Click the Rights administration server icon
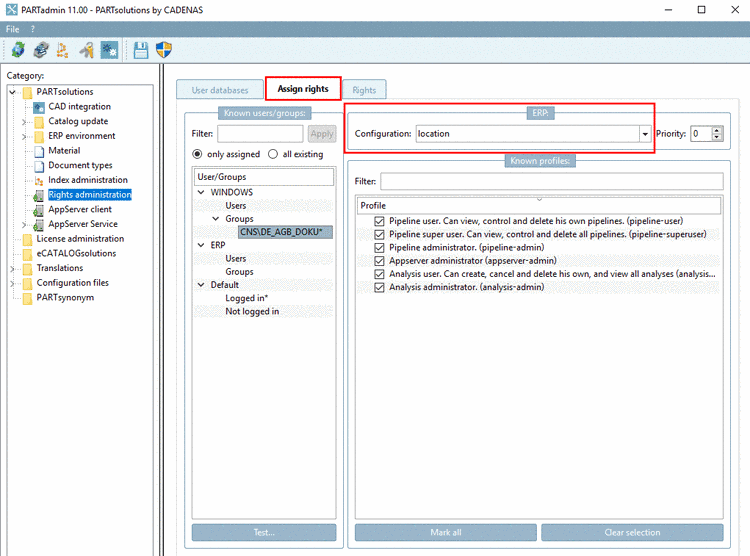This screenshot has height=556, width=750. coord(39,195)
